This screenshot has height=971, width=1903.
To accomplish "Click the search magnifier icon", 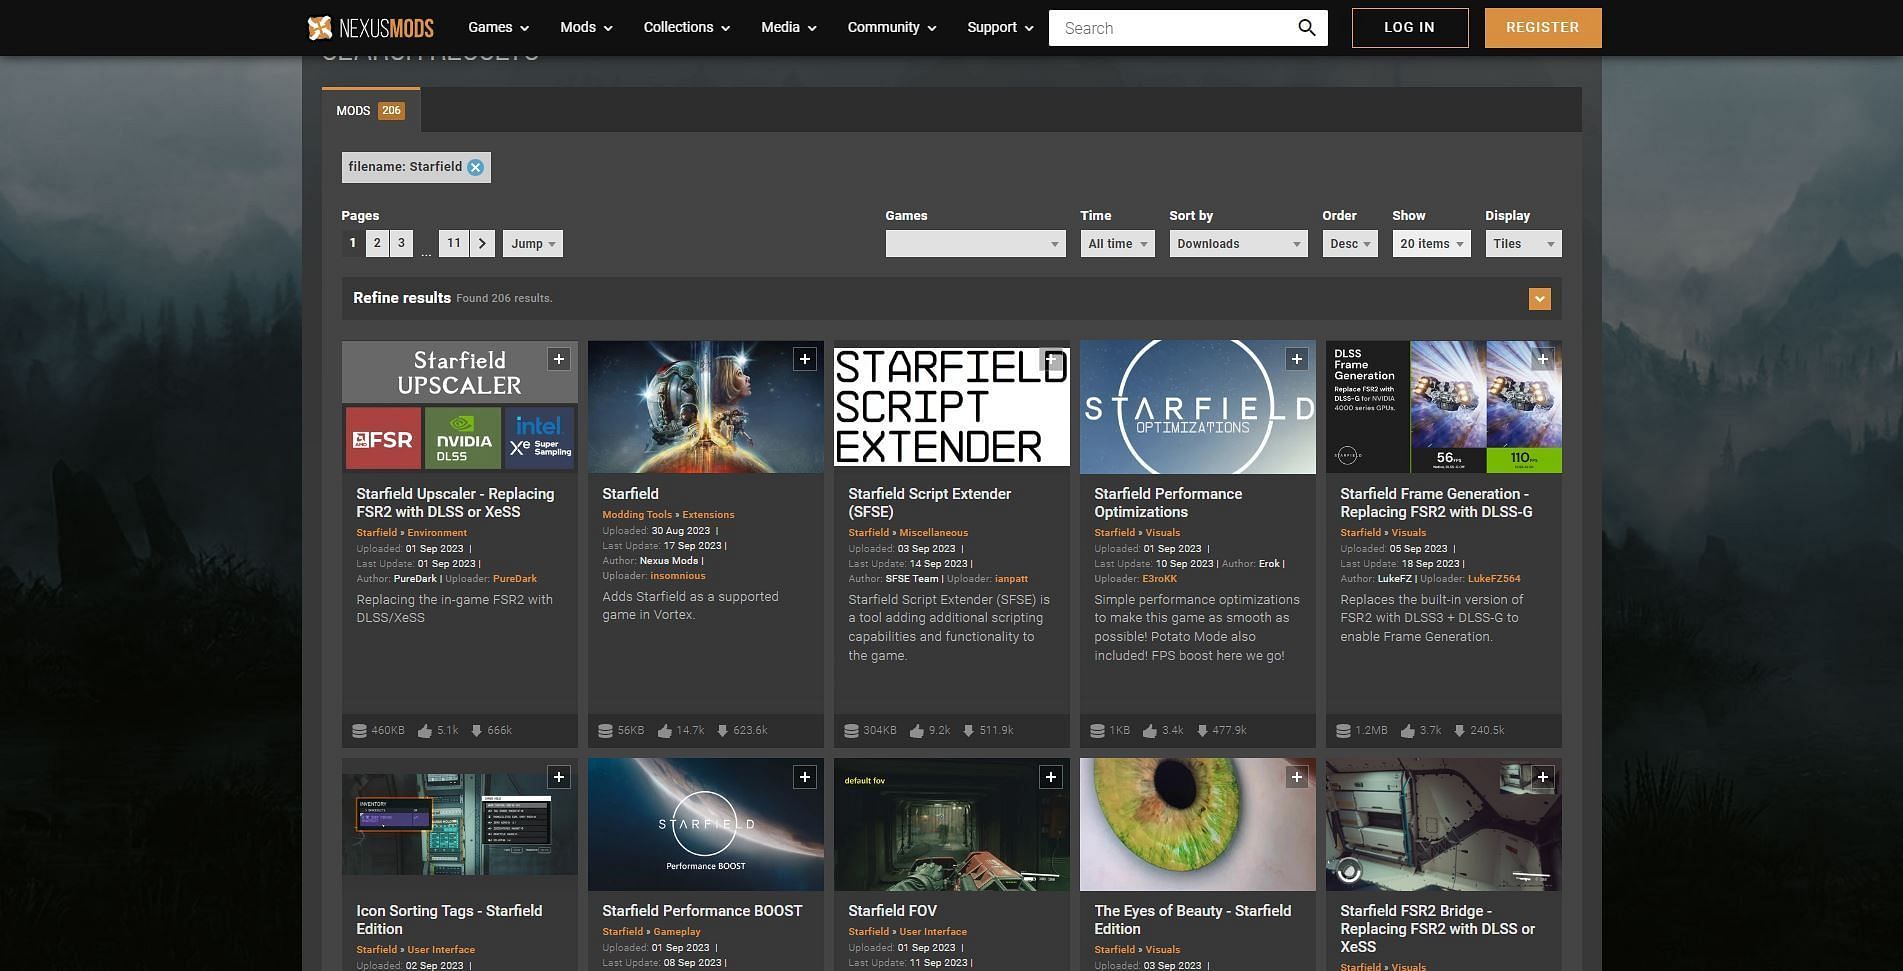I will (1306, 28).
